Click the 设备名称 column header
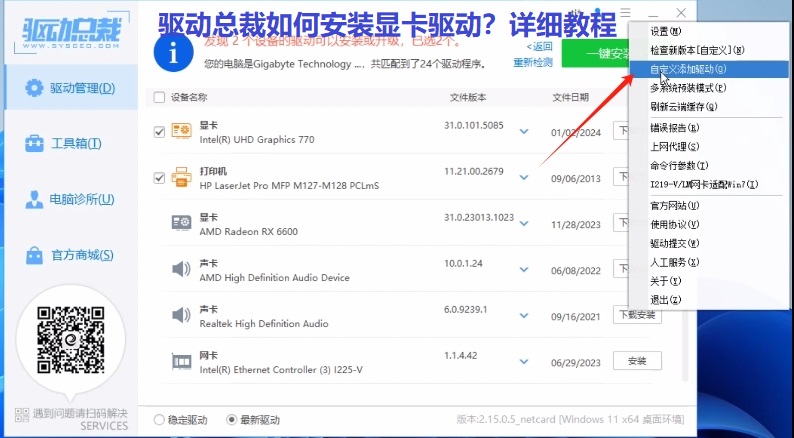This screenshot has width=794, height=438. pos(189,97)
